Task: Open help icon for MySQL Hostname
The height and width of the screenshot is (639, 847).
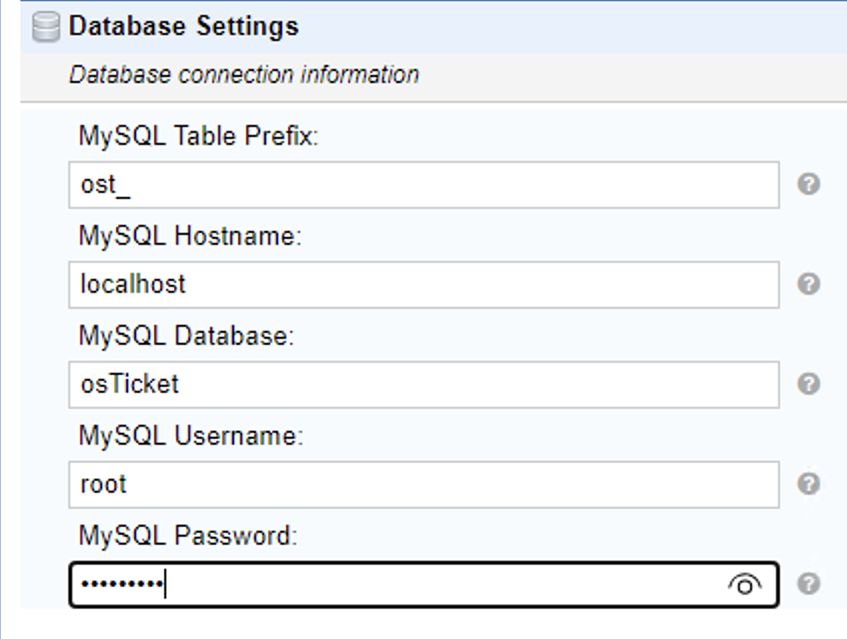Action: (x=811, y=285)
